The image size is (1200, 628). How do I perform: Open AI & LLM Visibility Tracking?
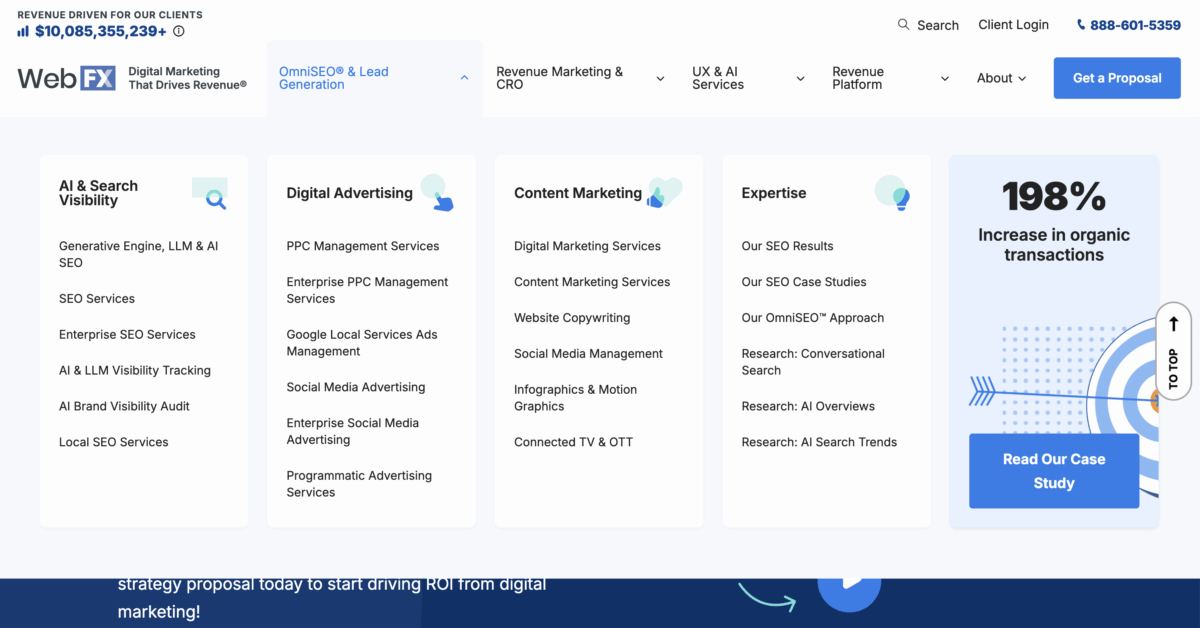coord(135,370)
